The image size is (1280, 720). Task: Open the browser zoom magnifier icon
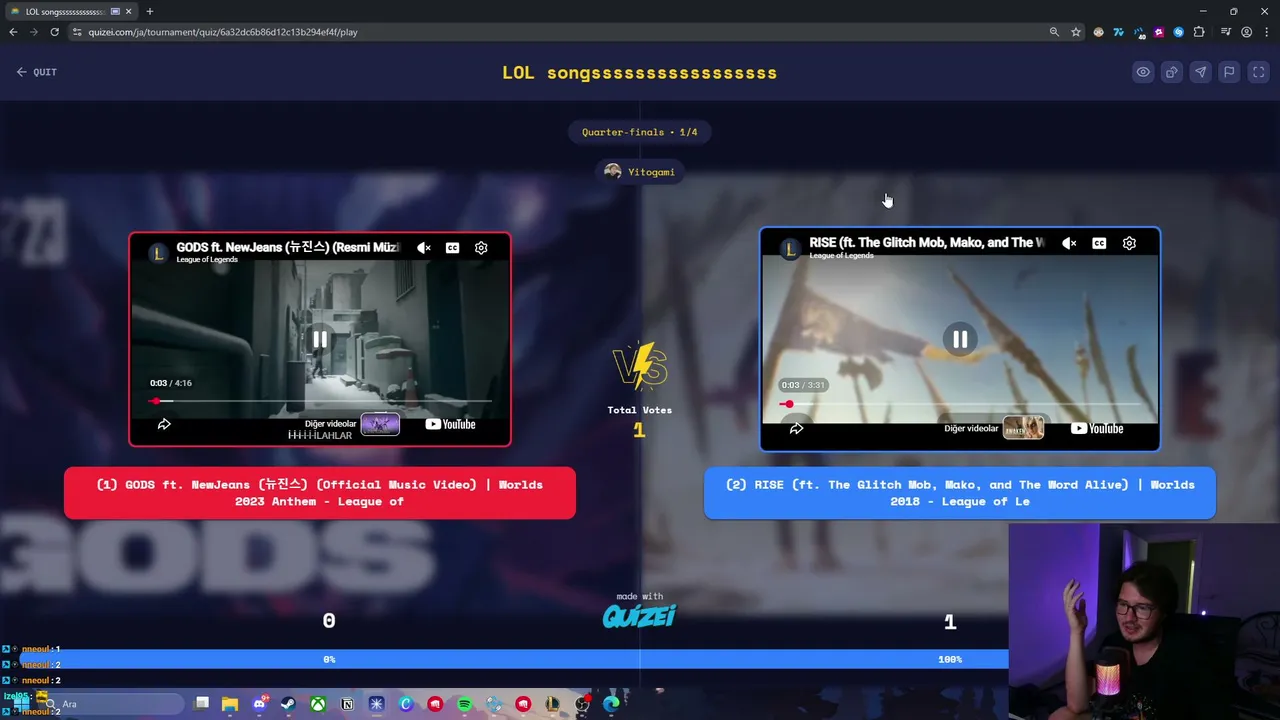click(1054, 32)
